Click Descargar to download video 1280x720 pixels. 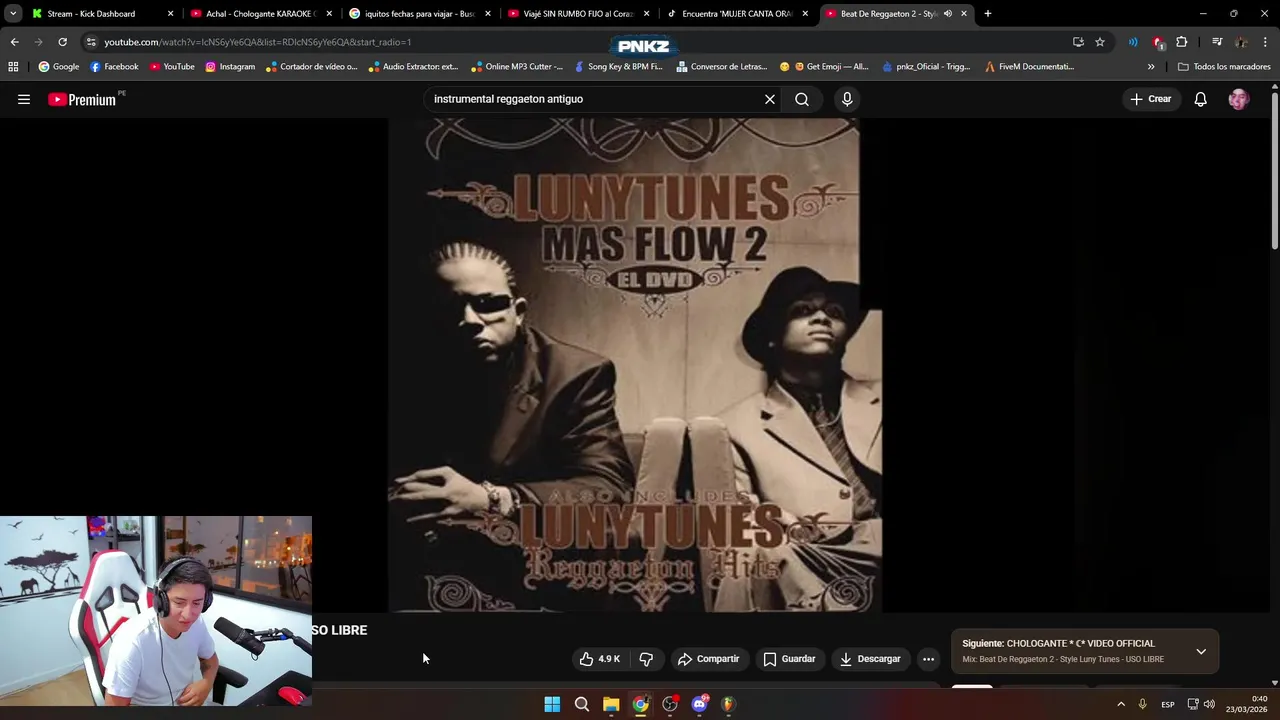(870, 659)
